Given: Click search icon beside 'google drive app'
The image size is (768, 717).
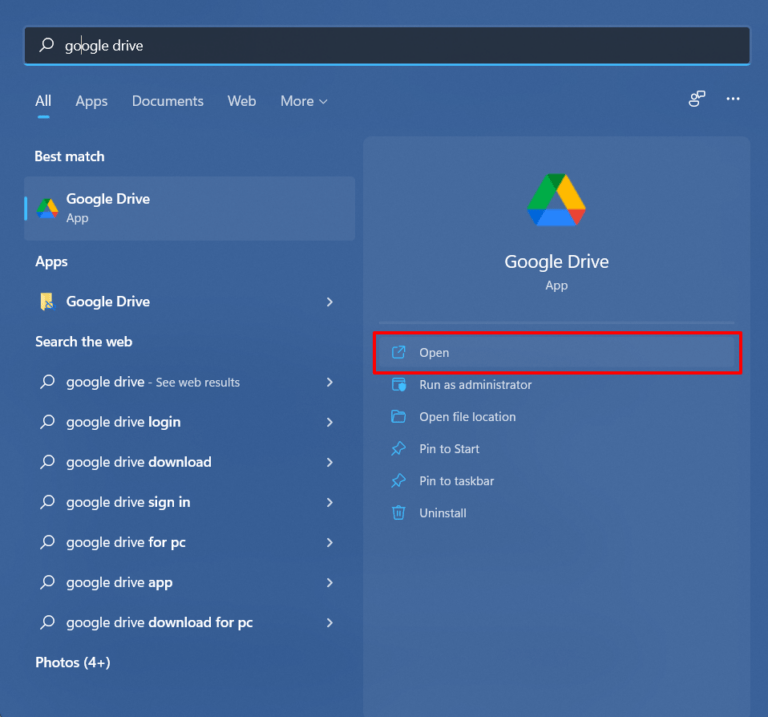Looking at the screenshot, I should pyautogui.click(x=48, y=582).
